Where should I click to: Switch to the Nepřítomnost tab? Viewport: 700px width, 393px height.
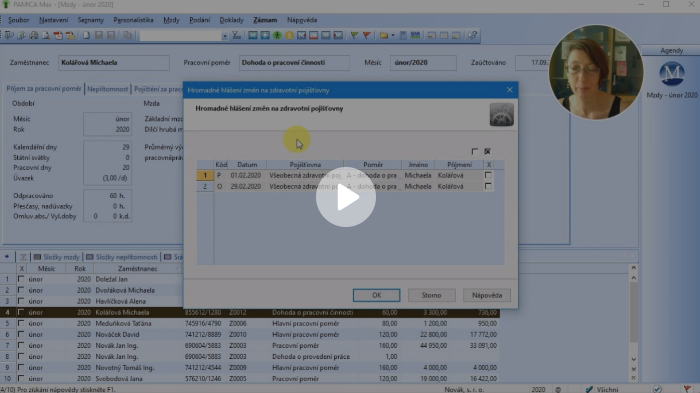(108, 89)
